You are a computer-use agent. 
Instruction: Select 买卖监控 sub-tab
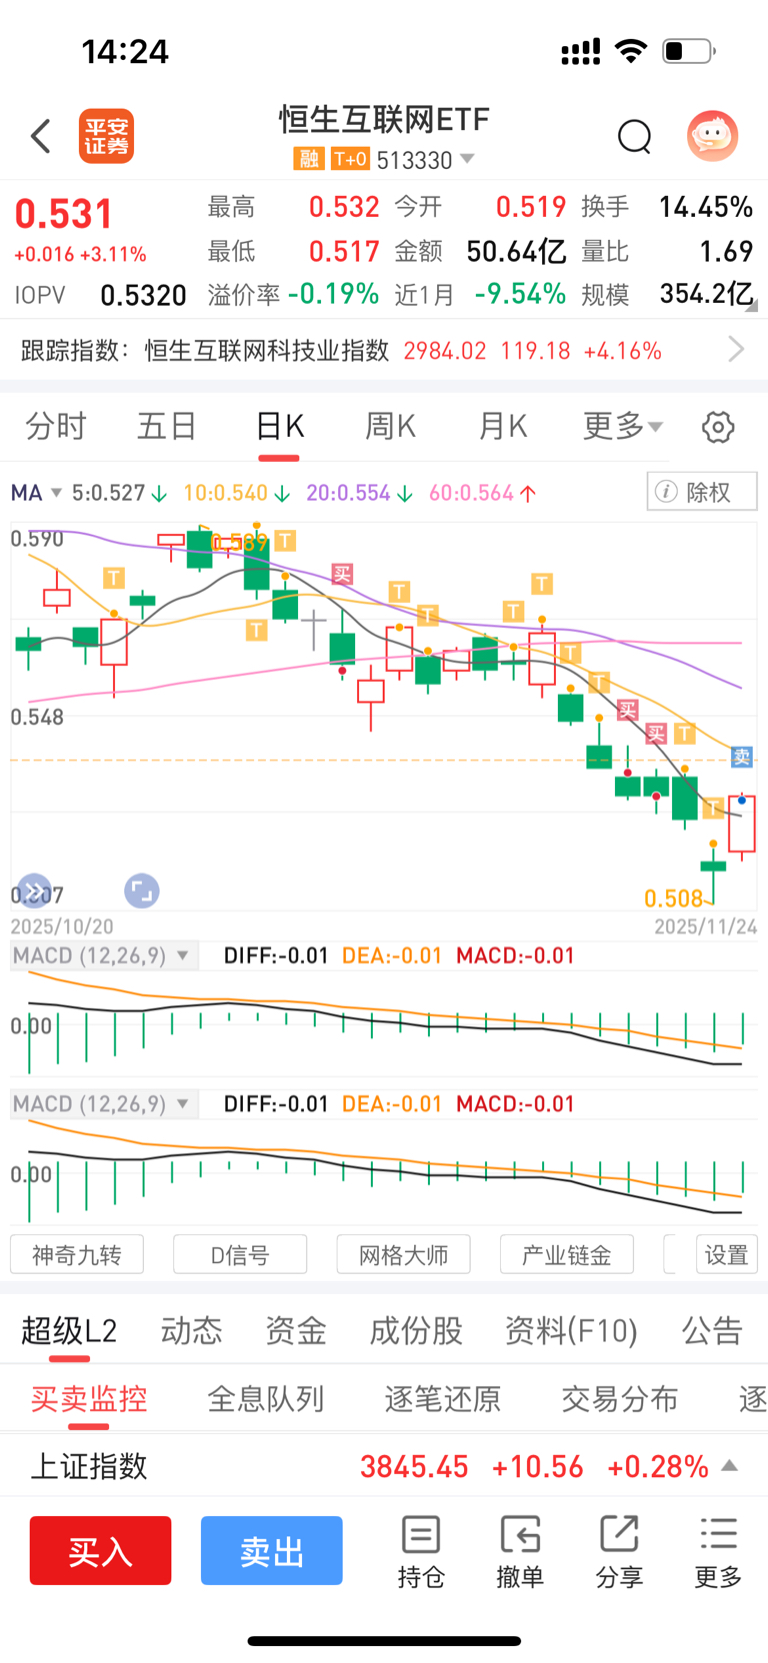(89, 1398)
